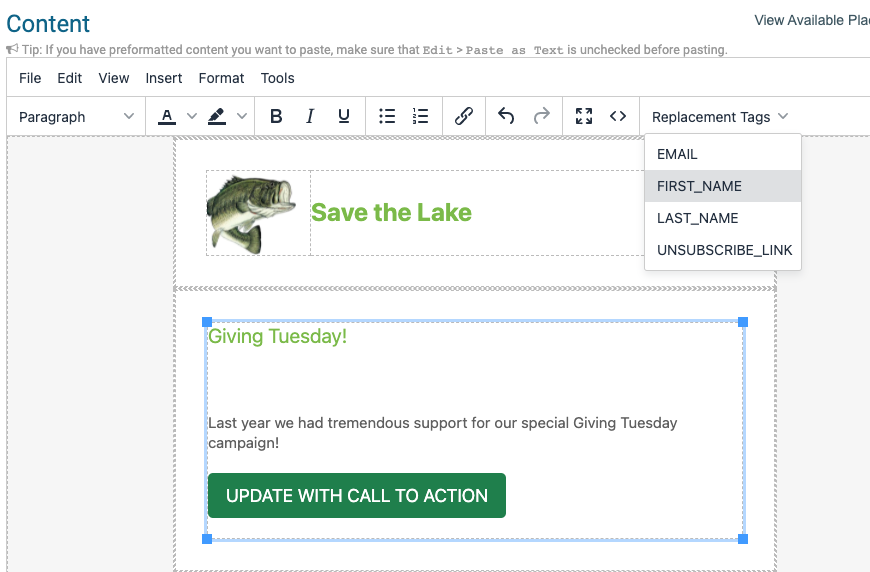Insert a bulleted list
870x572 pixels.
(x=387, y=117)
